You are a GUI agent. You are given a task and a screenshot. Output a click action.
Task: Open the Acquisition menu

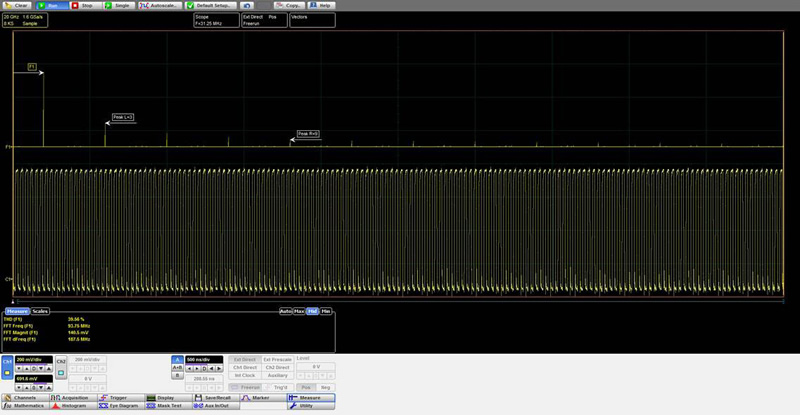72,398
